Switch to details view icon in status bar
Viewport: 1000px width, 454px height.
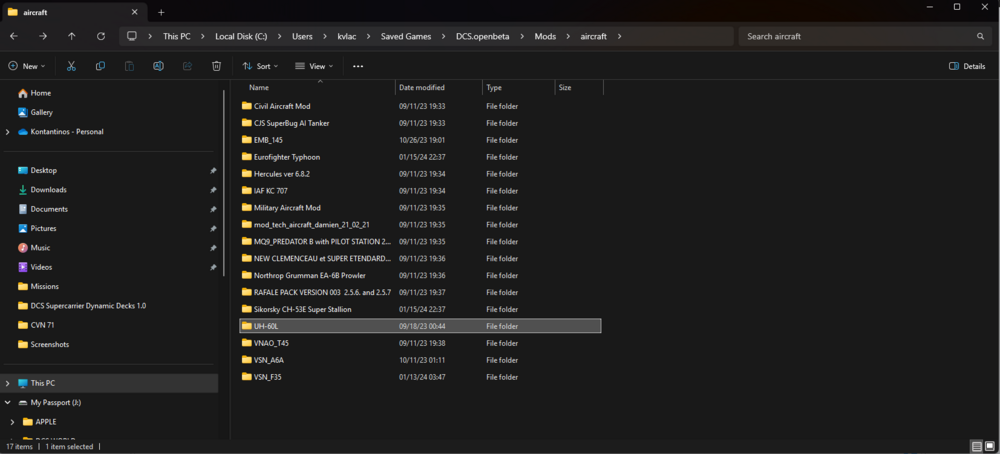pyautogui.click(x=976, y=446)
